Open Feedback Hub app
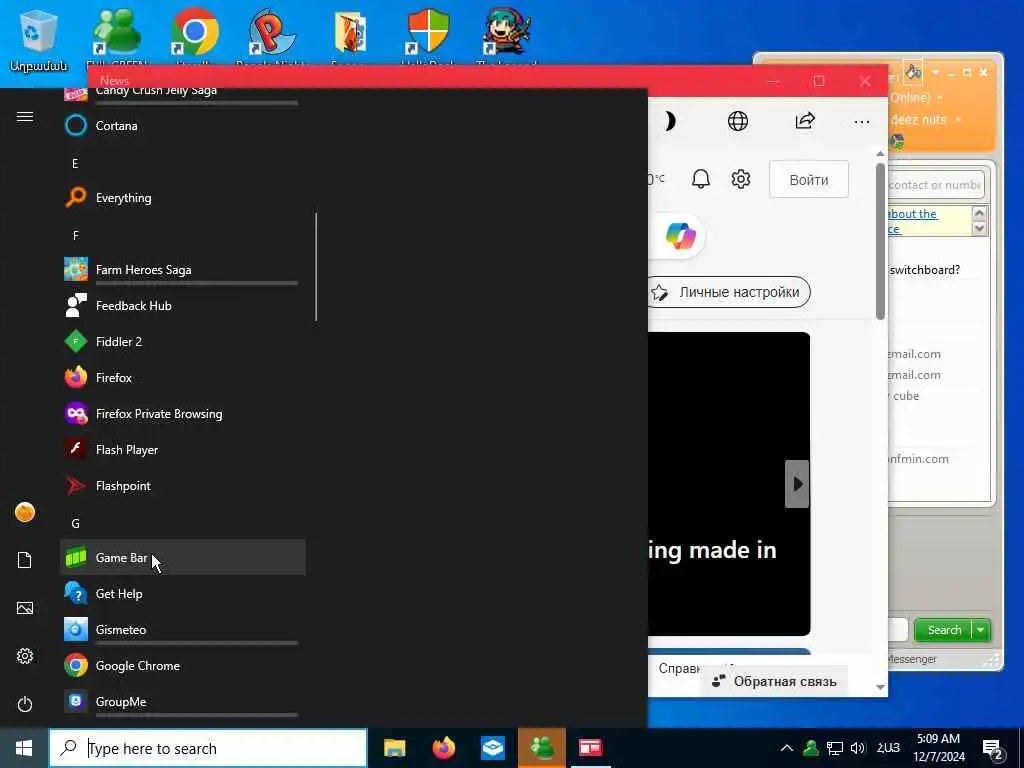The image size is (1024, 768). (x=182, y=305)
